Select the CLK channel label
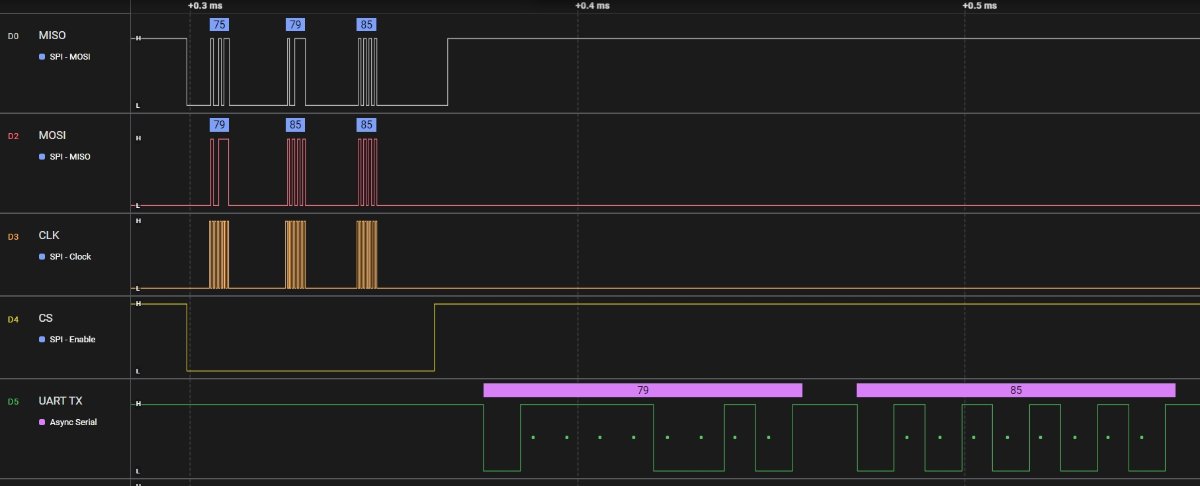The width and height of the screenshot is (1200, 486). (49, 236)
